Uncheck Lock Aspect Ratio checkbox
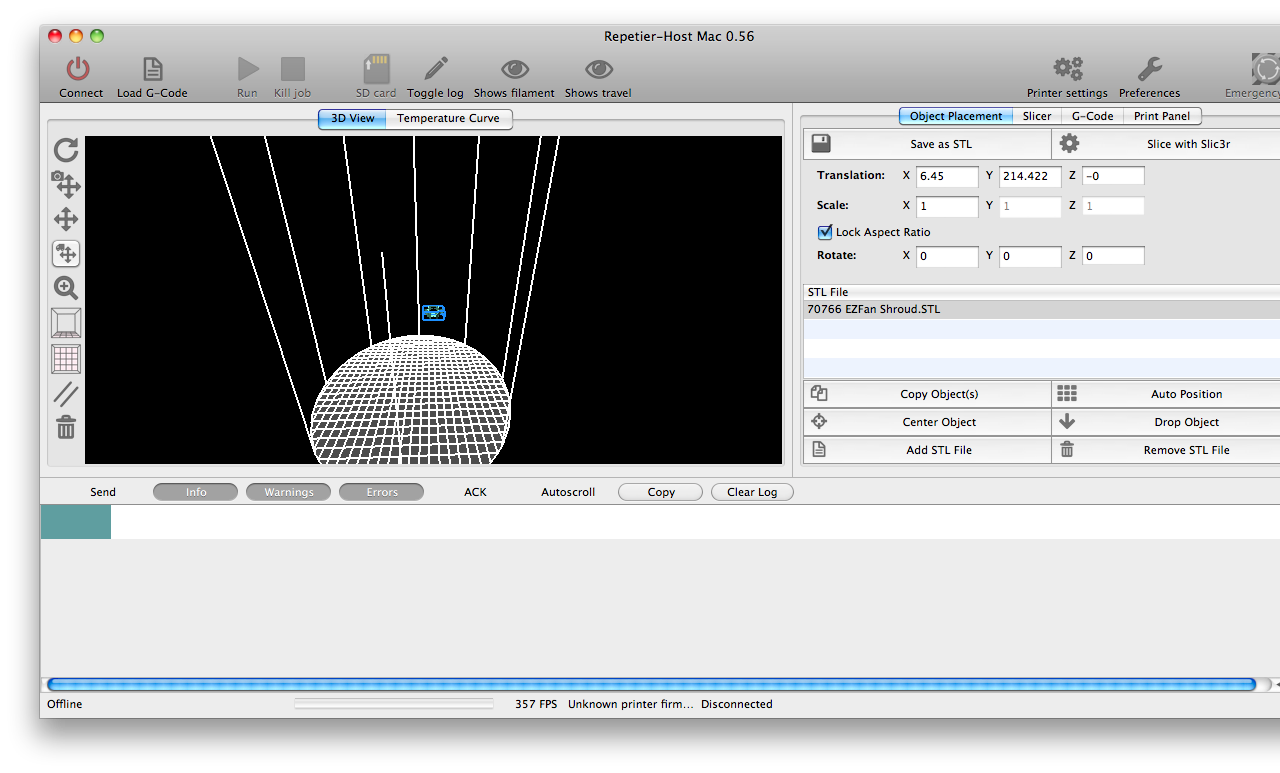Image resolution: width=1280 pixels, height=773 pixels. click(x=825, y=232)
